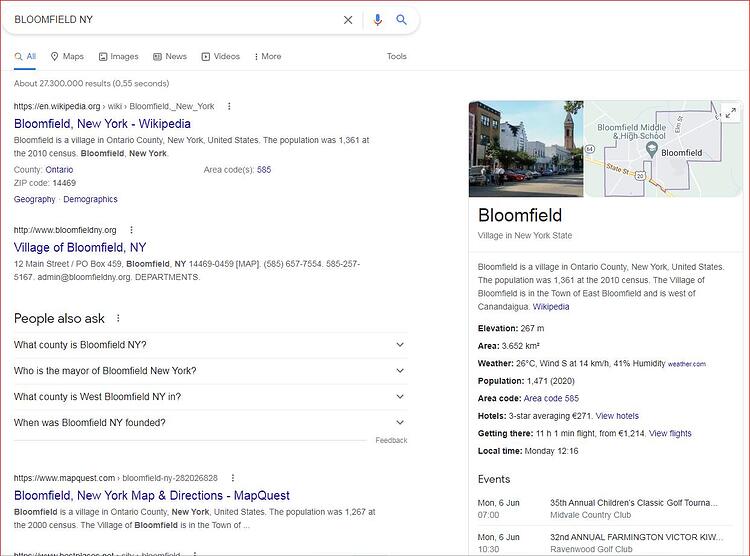Expand 'When was Bloomfield NY founded?'
This screenshot has width=750, height=556.
[210, 423]
